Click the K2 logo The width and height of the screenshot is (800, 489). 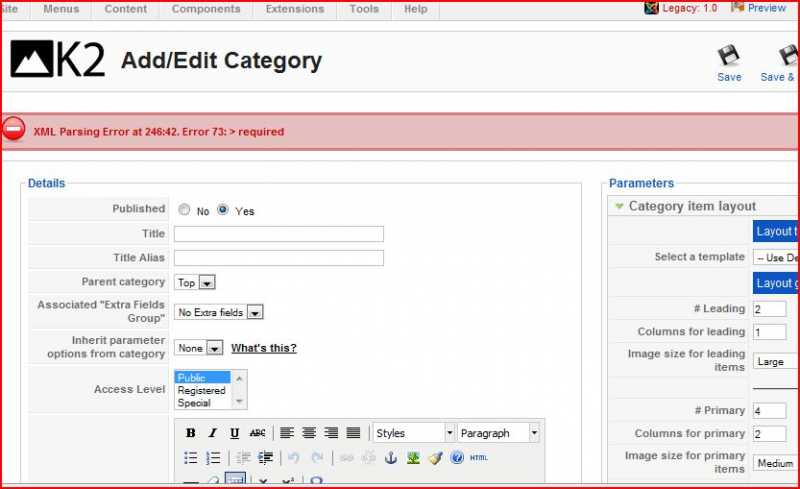58,59
